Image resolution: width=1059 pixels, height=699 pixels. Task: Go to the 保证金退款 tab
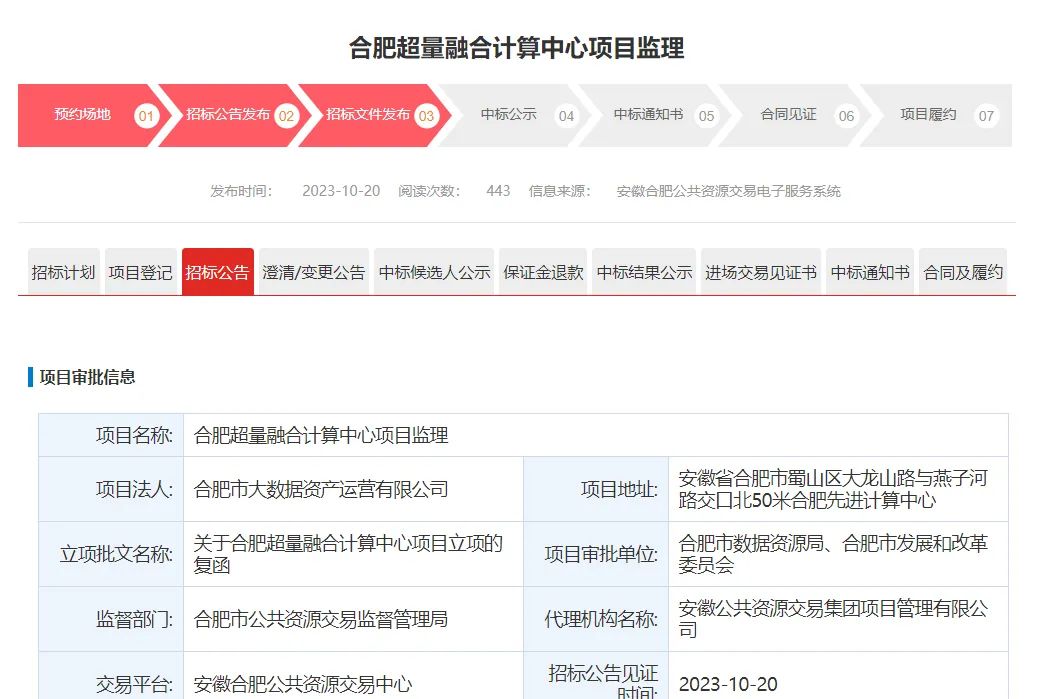(543, 272)
